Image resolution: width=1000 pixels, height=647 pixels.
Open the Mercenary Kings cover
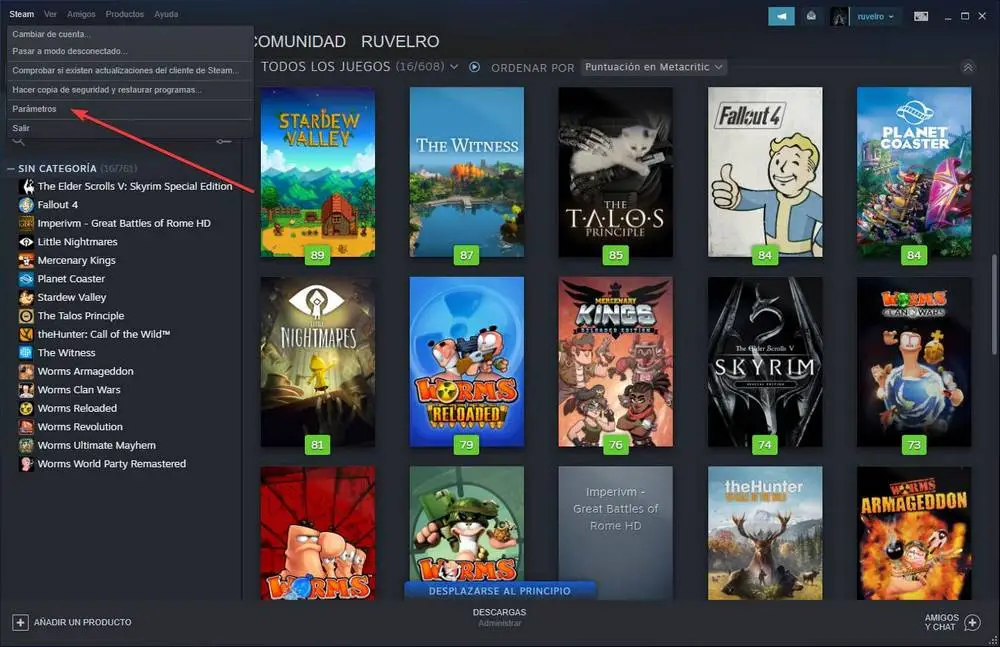coord(615,362)
